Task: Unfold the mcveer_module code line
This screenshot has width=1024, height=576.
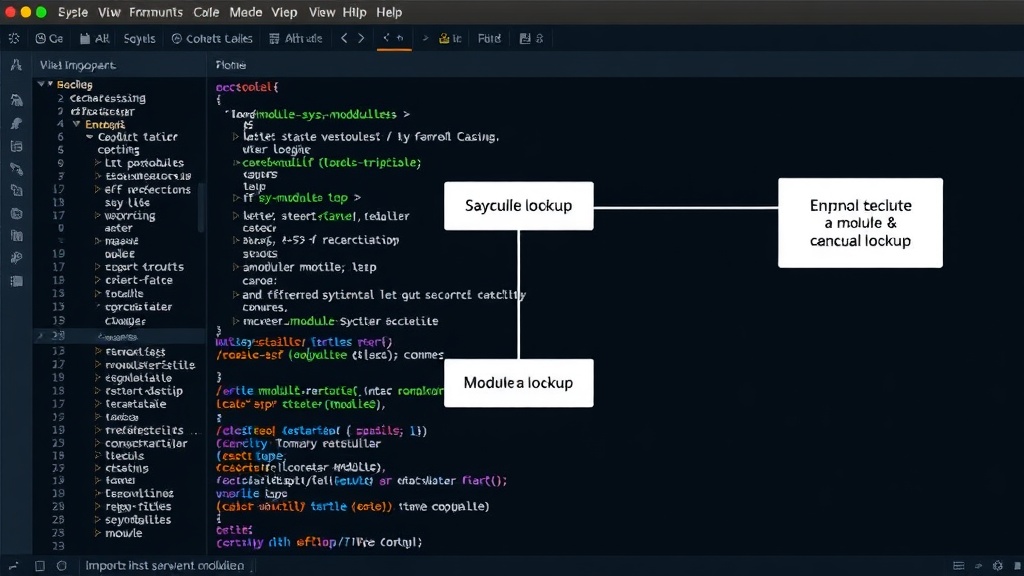Action: pyautogui.click(x=236, y=321)
